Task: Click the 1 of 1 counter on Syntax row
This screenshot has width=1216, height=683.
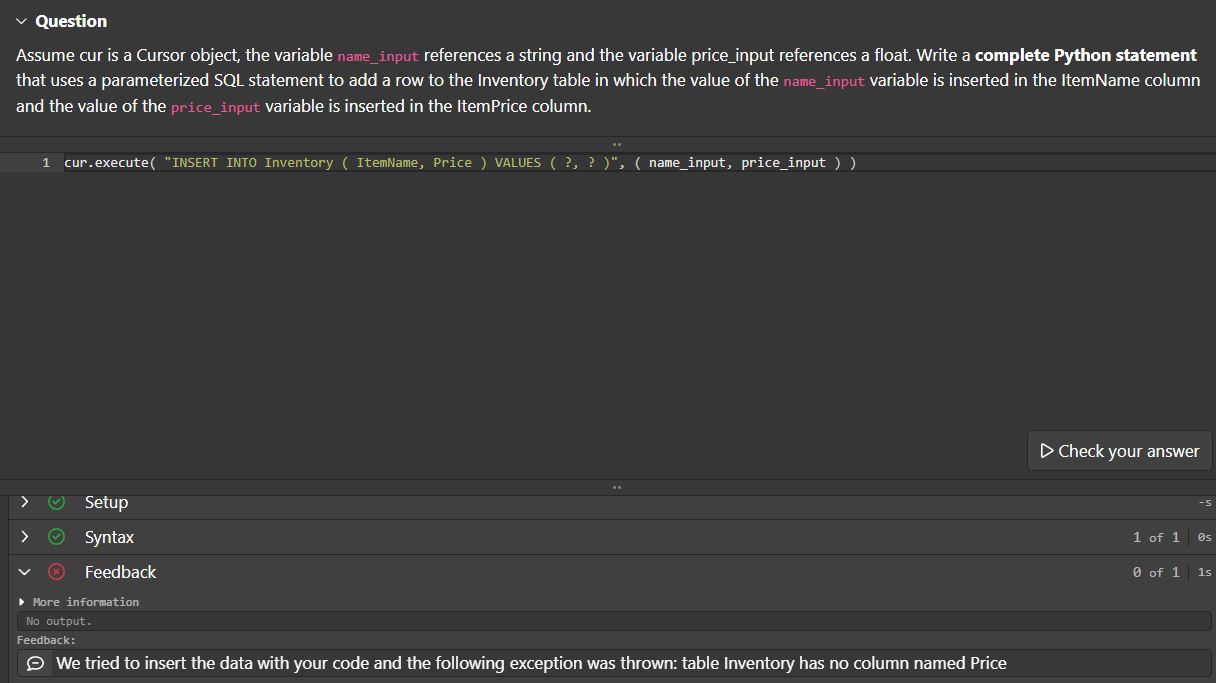Action: pos(1157,537)
